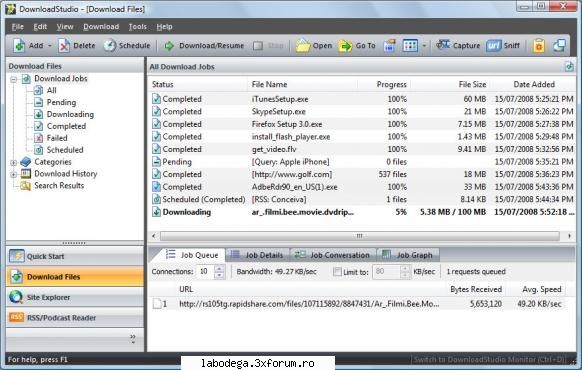This screenshot has height=370, width=582.
Task: Open the RSS/Podcast Reader panel
Action: 75,317
